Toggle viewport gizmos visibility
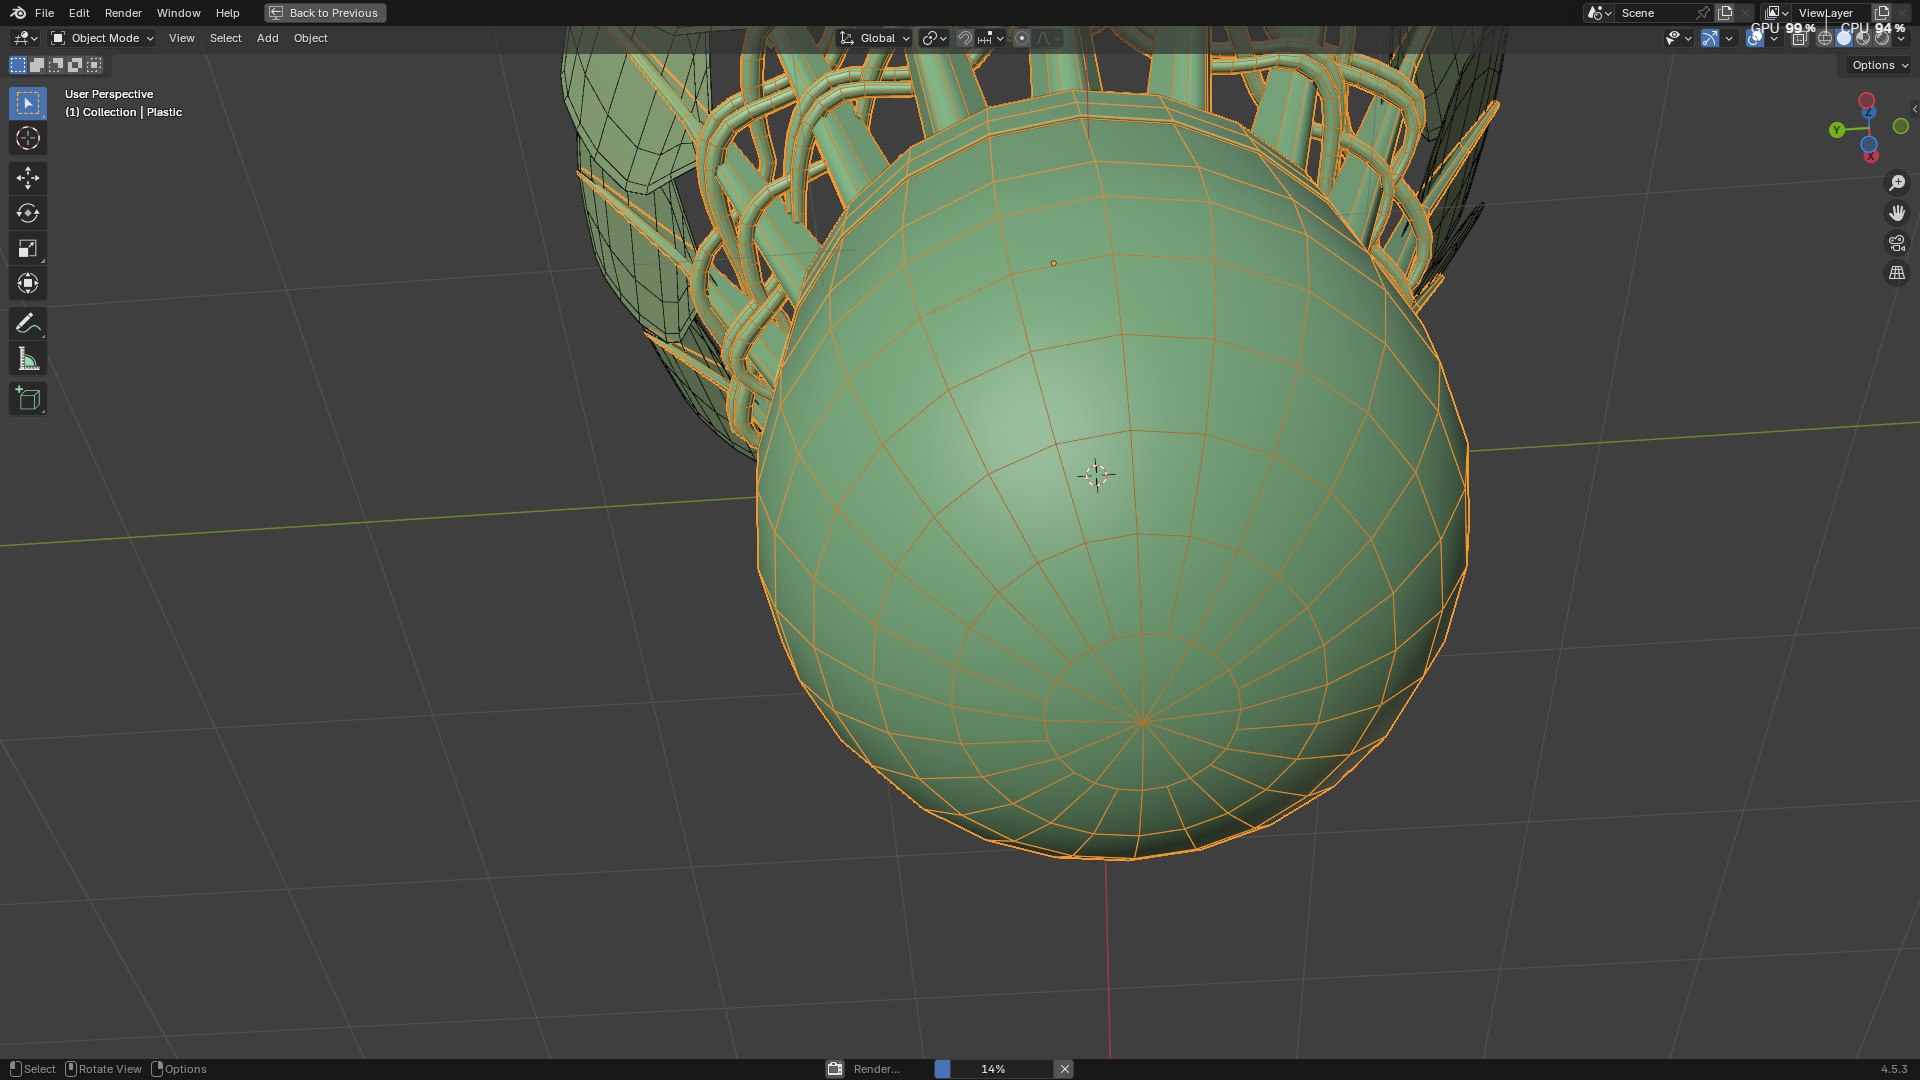Screen dimensions: 1920x1080 1710,38
